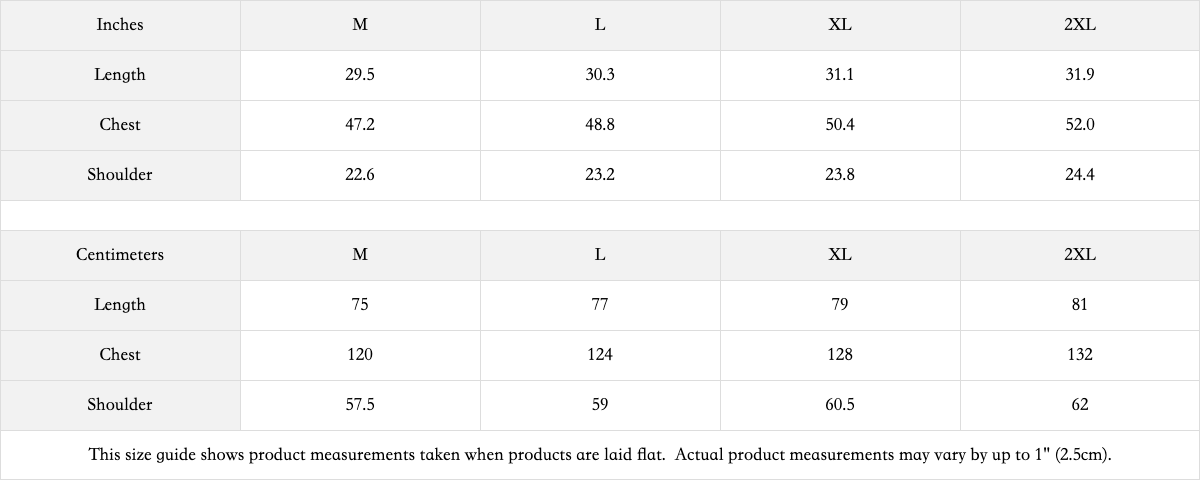Select the Shoulder row label in Centimeters table
Viewport: 1200px width, 480px height.
click(x=120, y=405)
